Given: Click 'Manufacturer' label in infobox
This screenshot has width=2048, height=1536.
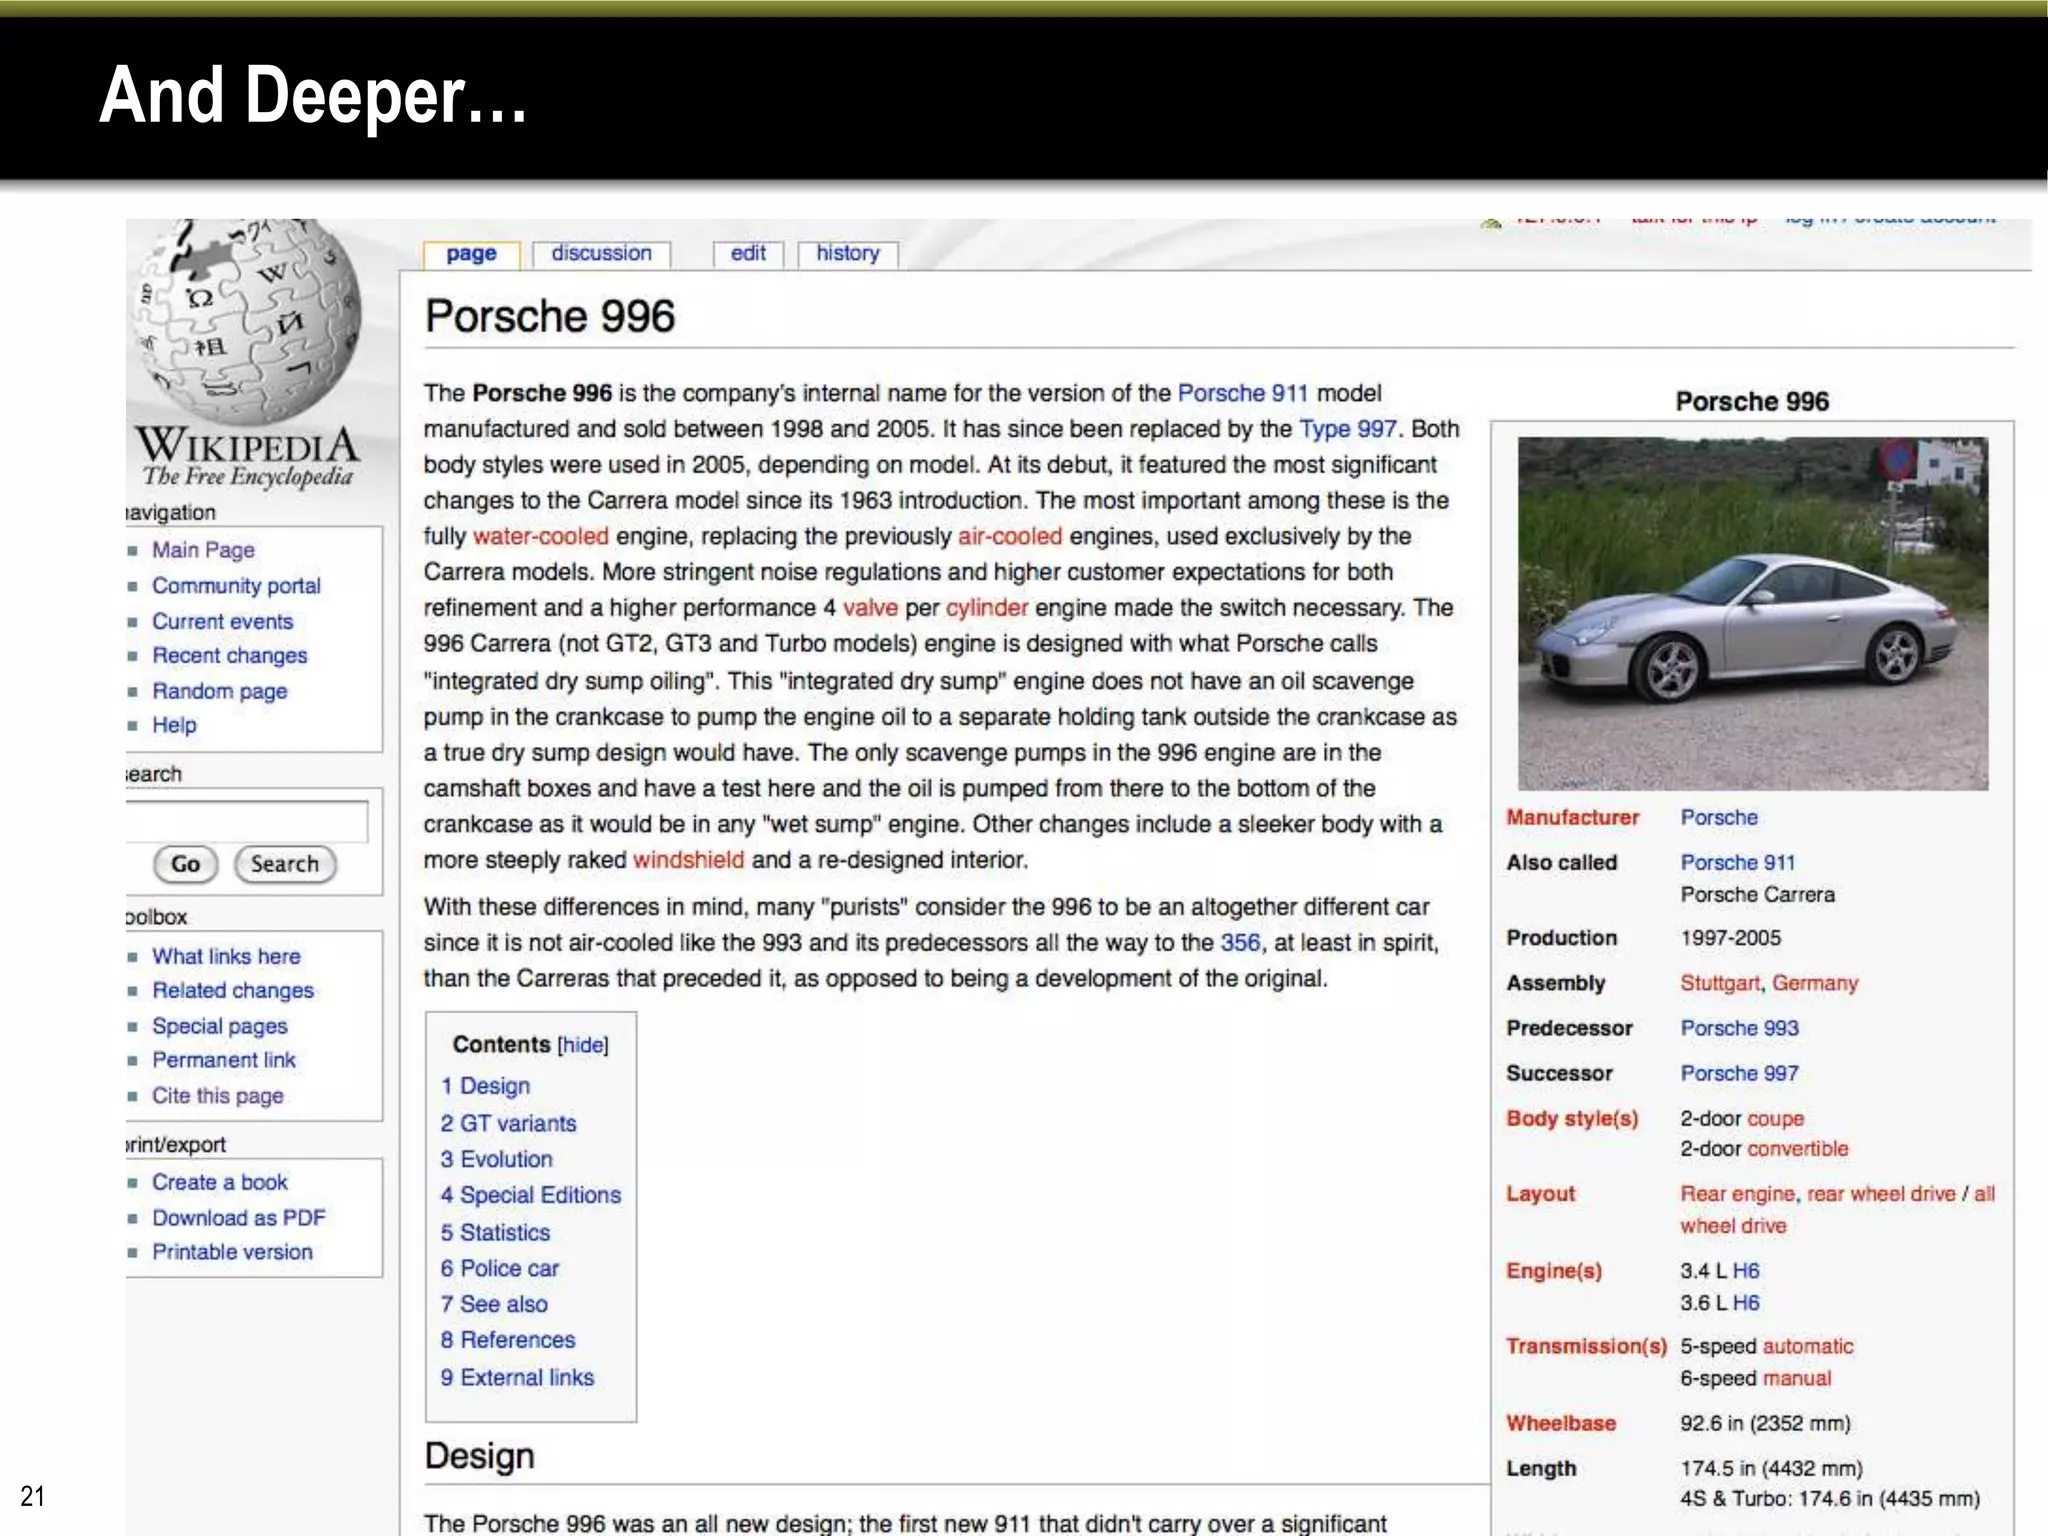Looking at the screenshot, I should (x=1573, y=817).
